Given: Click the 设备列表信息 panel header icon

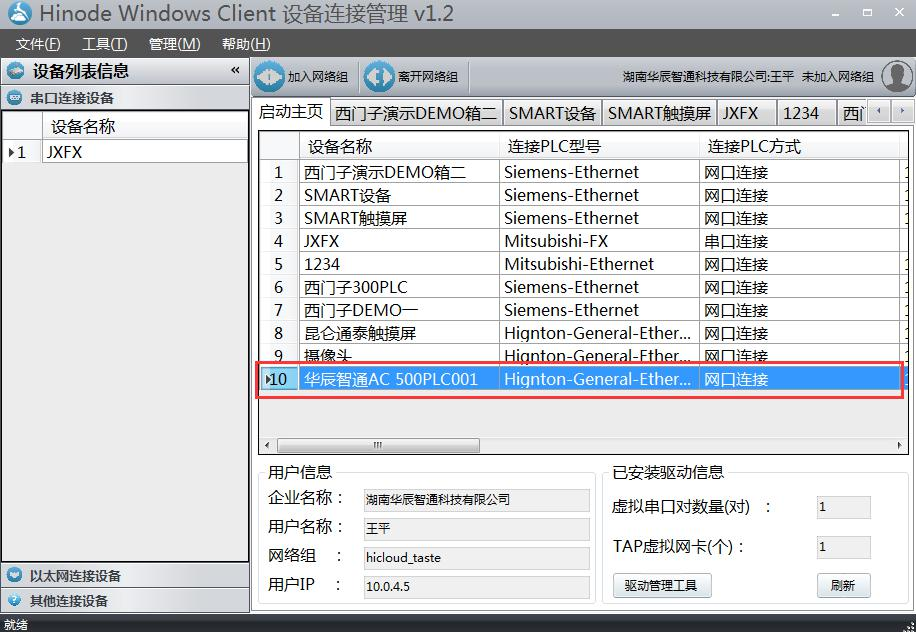Looking at the screenshot, I should pyautogui.click(x=14, y=70).
